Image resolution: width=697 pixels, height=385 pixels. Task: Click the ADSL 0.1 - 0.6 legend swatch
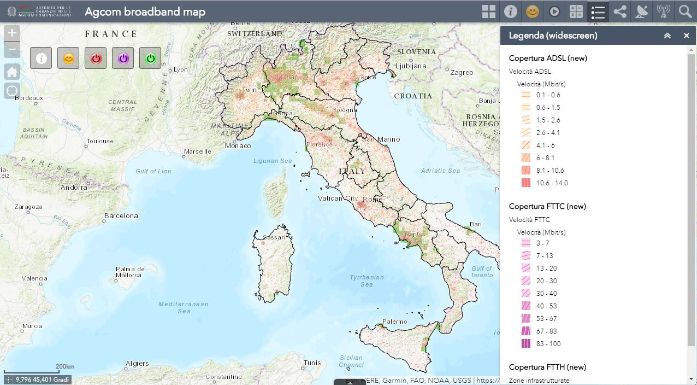[526, 95]
